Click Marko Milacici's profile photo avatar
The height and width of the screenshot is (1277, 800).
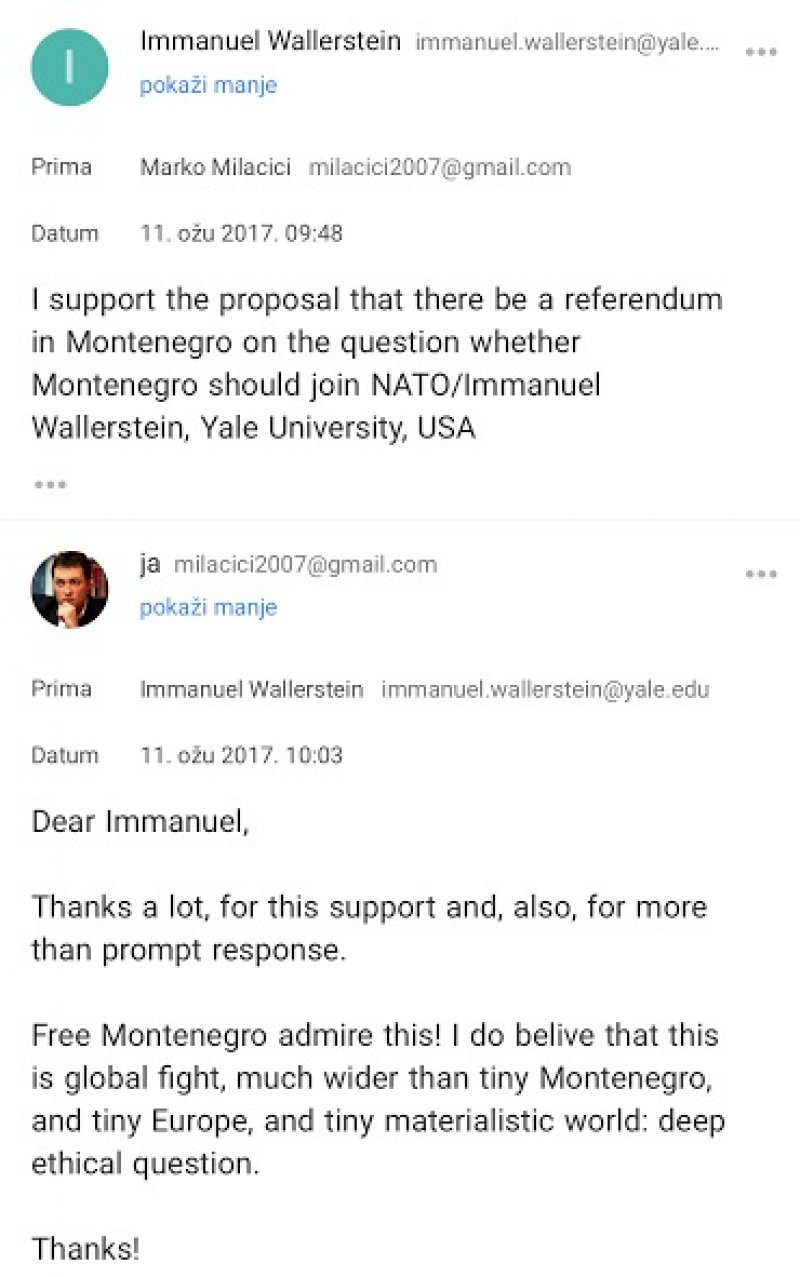tap(69, 589)
